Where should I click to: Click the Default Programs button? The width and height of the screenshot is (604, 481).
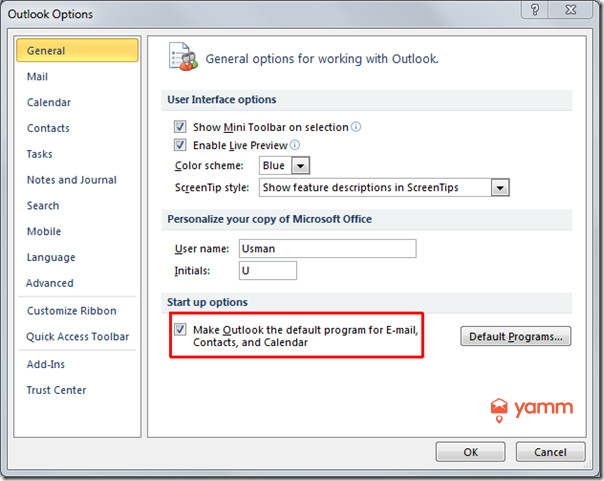(x=515, y=336)
